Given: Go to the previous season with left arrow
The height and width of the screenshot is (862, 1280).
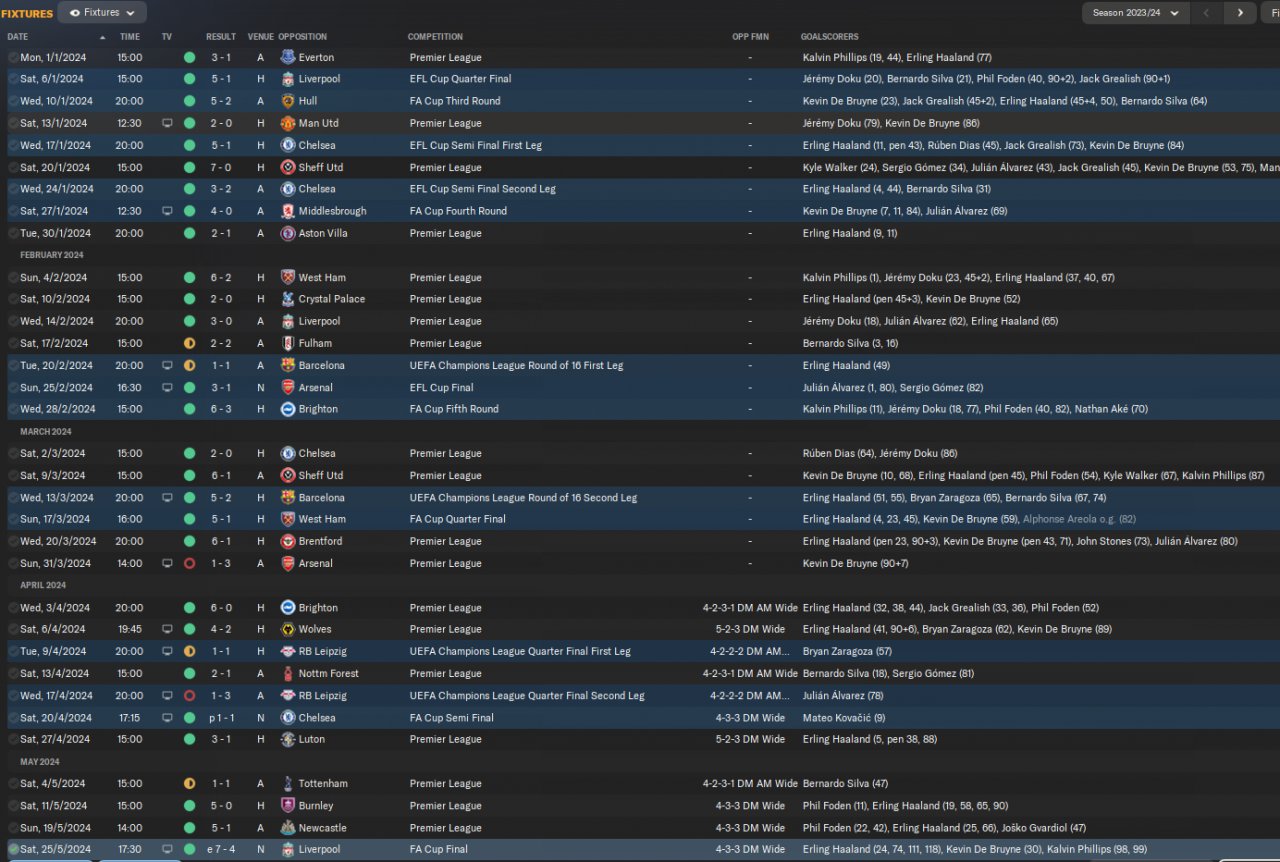Looking at the screenshot, I should (x=1207, y=13).
